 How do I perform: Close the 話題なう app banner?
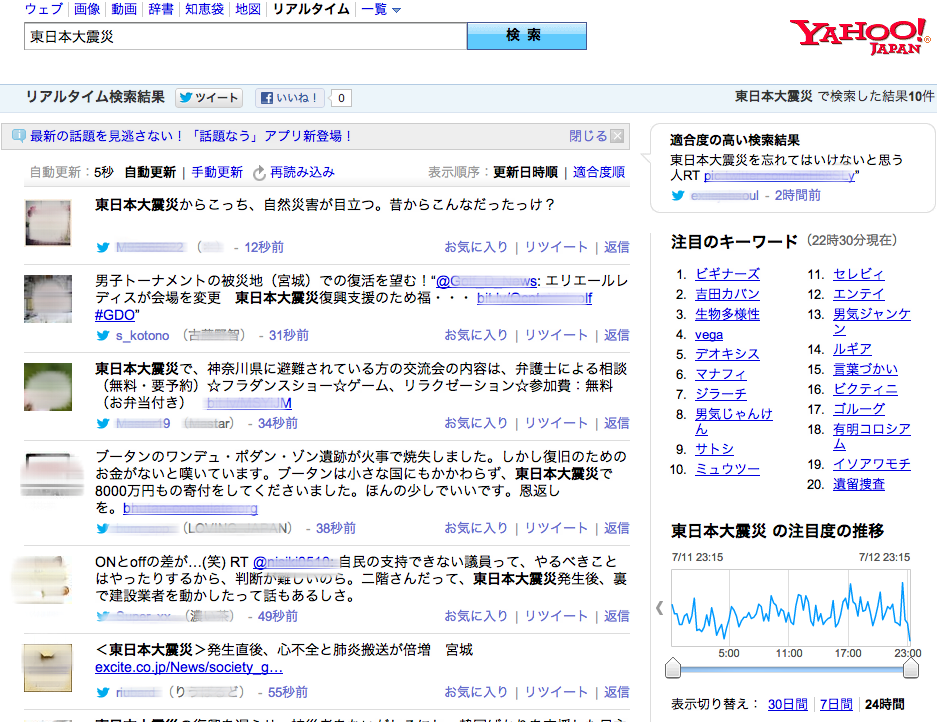(x=617, y=136)
